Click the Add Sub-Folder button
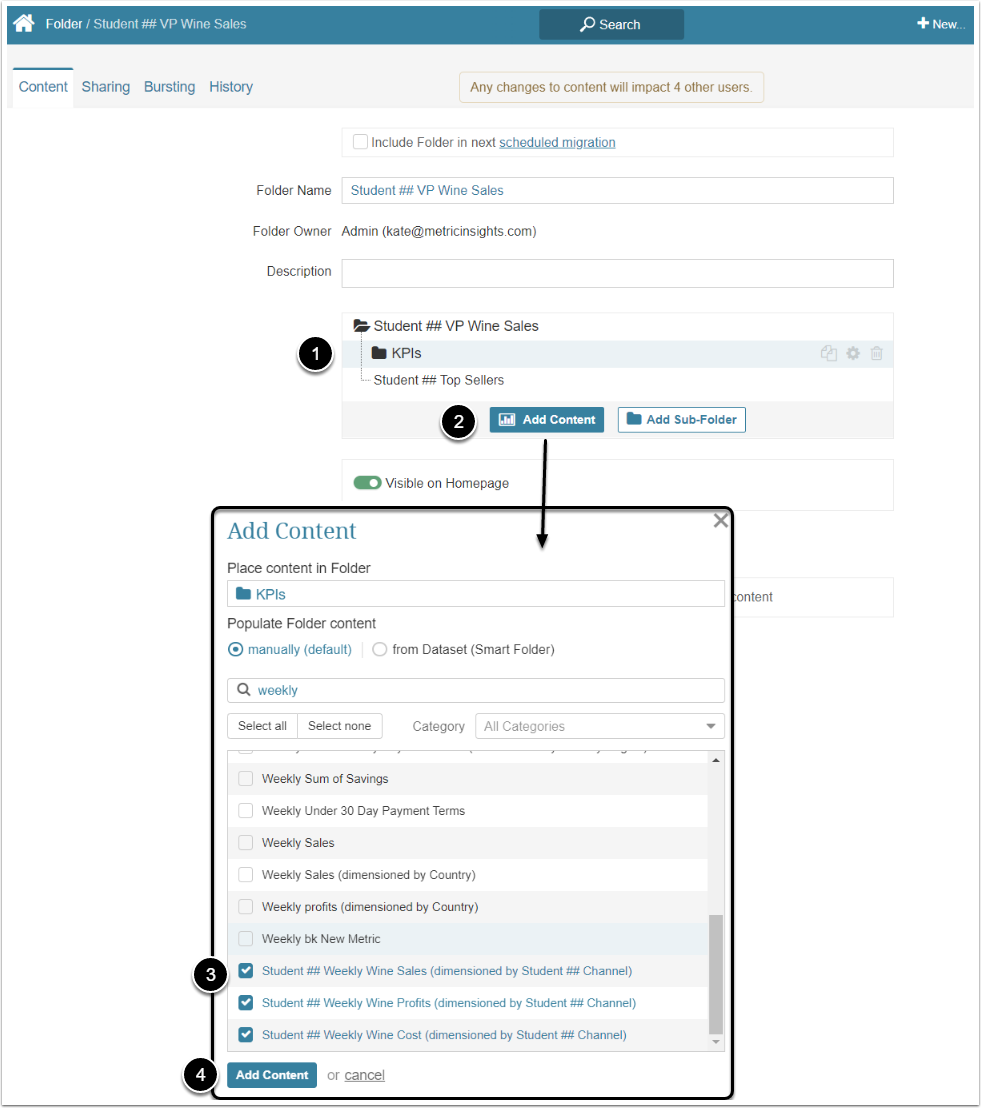This screenshot has height=1108, width=981. 681,420
